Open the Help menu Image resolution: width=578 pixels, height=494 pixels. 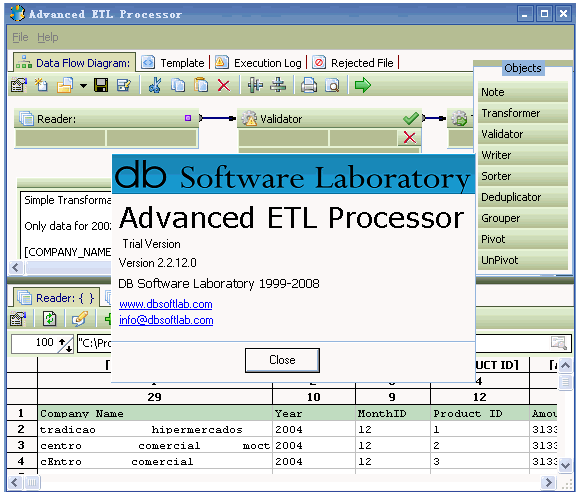[x=48, y=37]
